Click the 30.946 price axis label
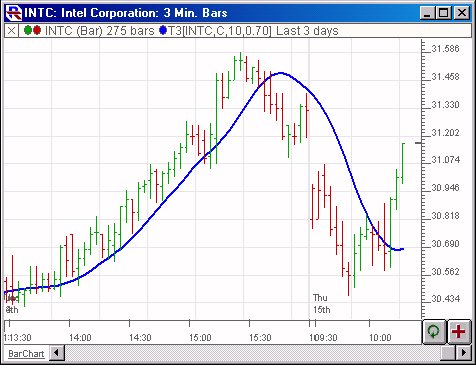Viewport: 476px width, 365px height. point(445,188)
